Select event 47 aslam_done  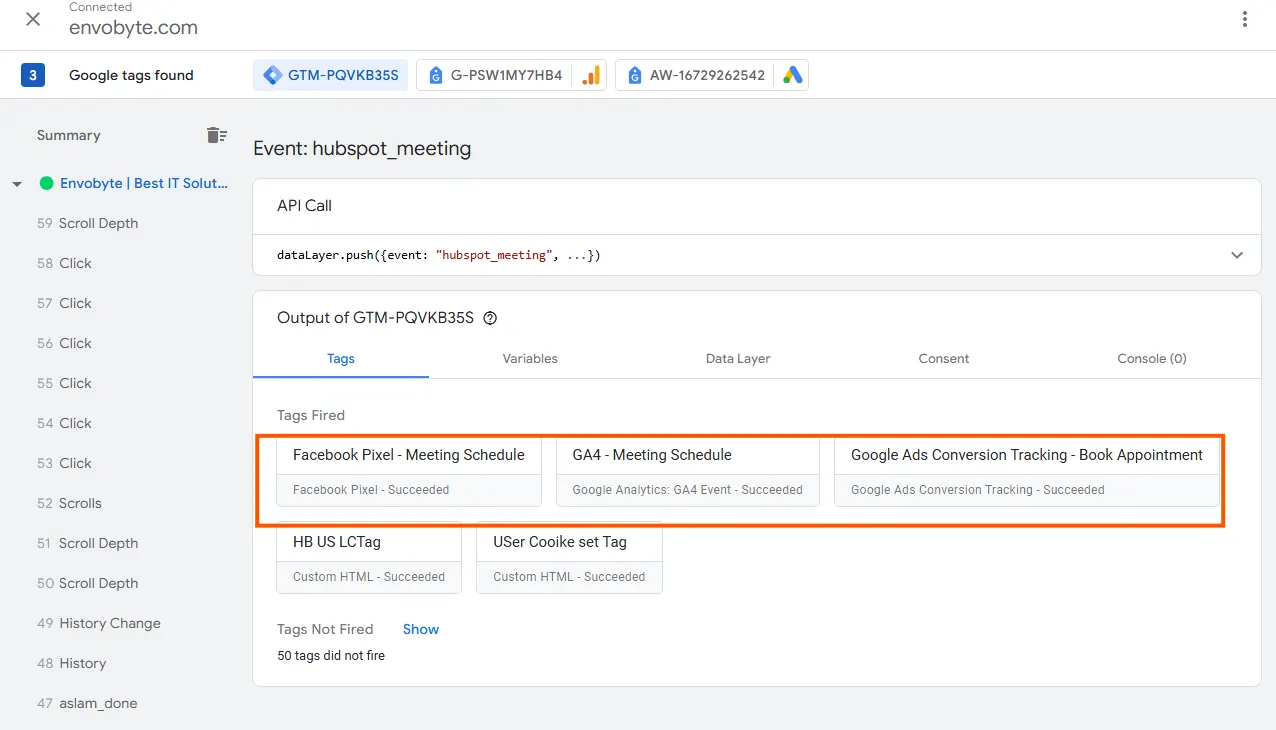(x=87, y=703)
